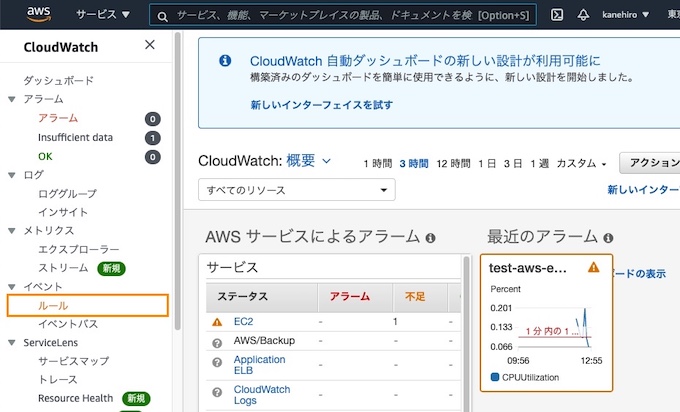Click the AWS logo home icon

(39, 14)
